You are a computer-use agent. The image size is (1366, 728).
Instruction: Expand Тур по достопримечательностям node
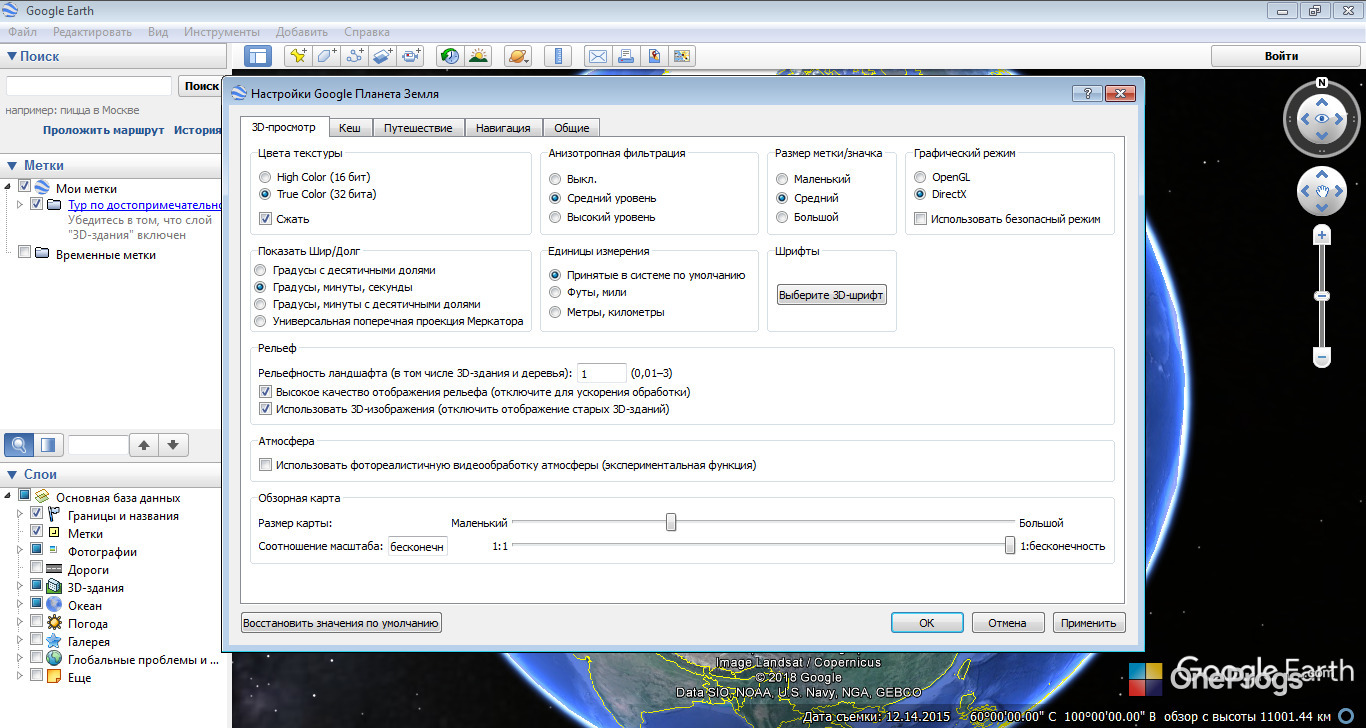(20, 204)
